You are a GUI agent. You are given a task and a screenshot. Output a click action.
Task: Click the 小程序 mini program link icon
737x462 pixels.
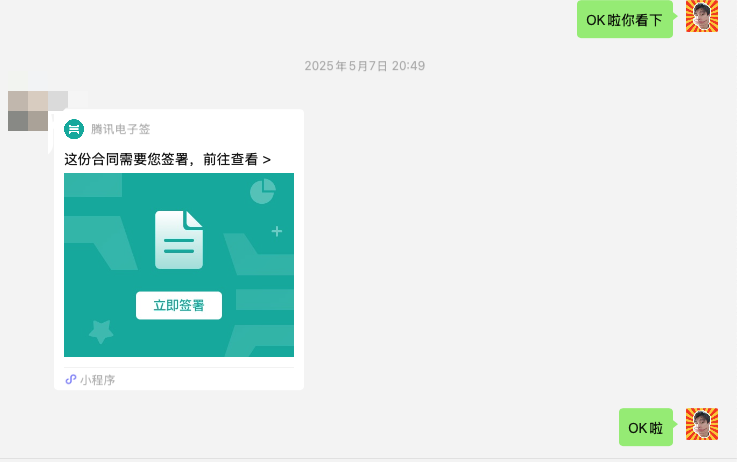click(x=71, y=380)
